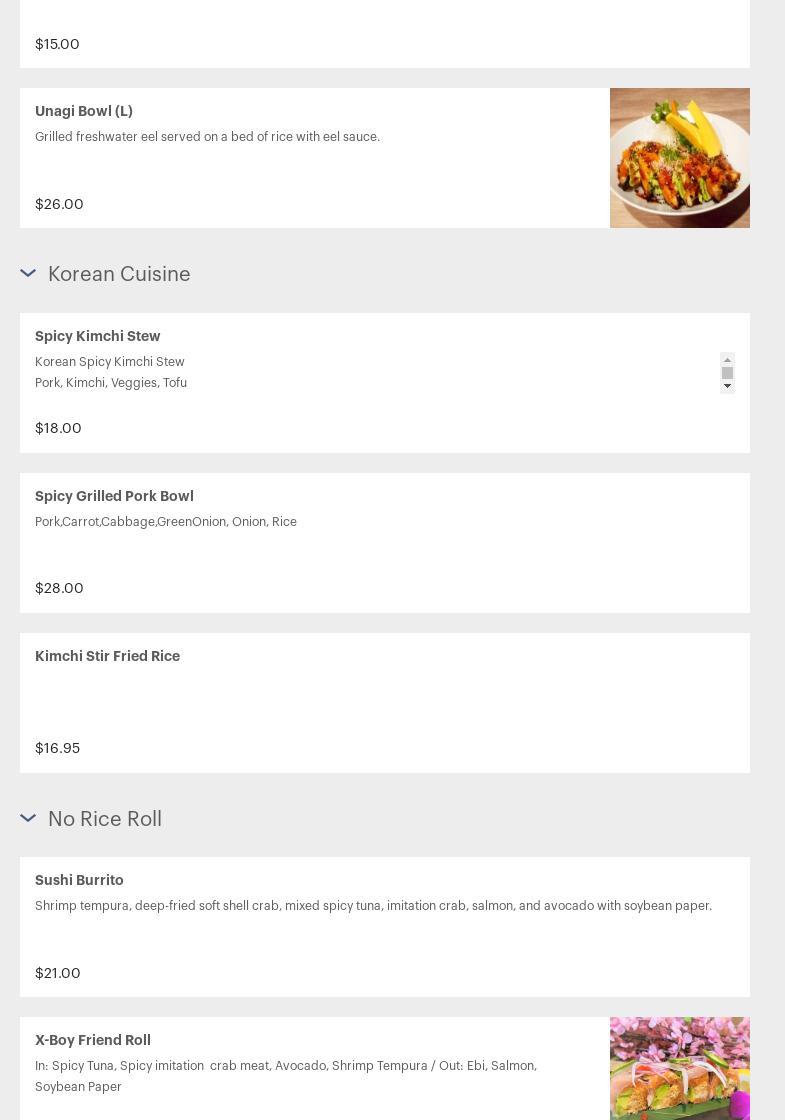Collapse the No Rice Roll section chevron
This screenshot has width=785, height=1120.
coord(28,818)
